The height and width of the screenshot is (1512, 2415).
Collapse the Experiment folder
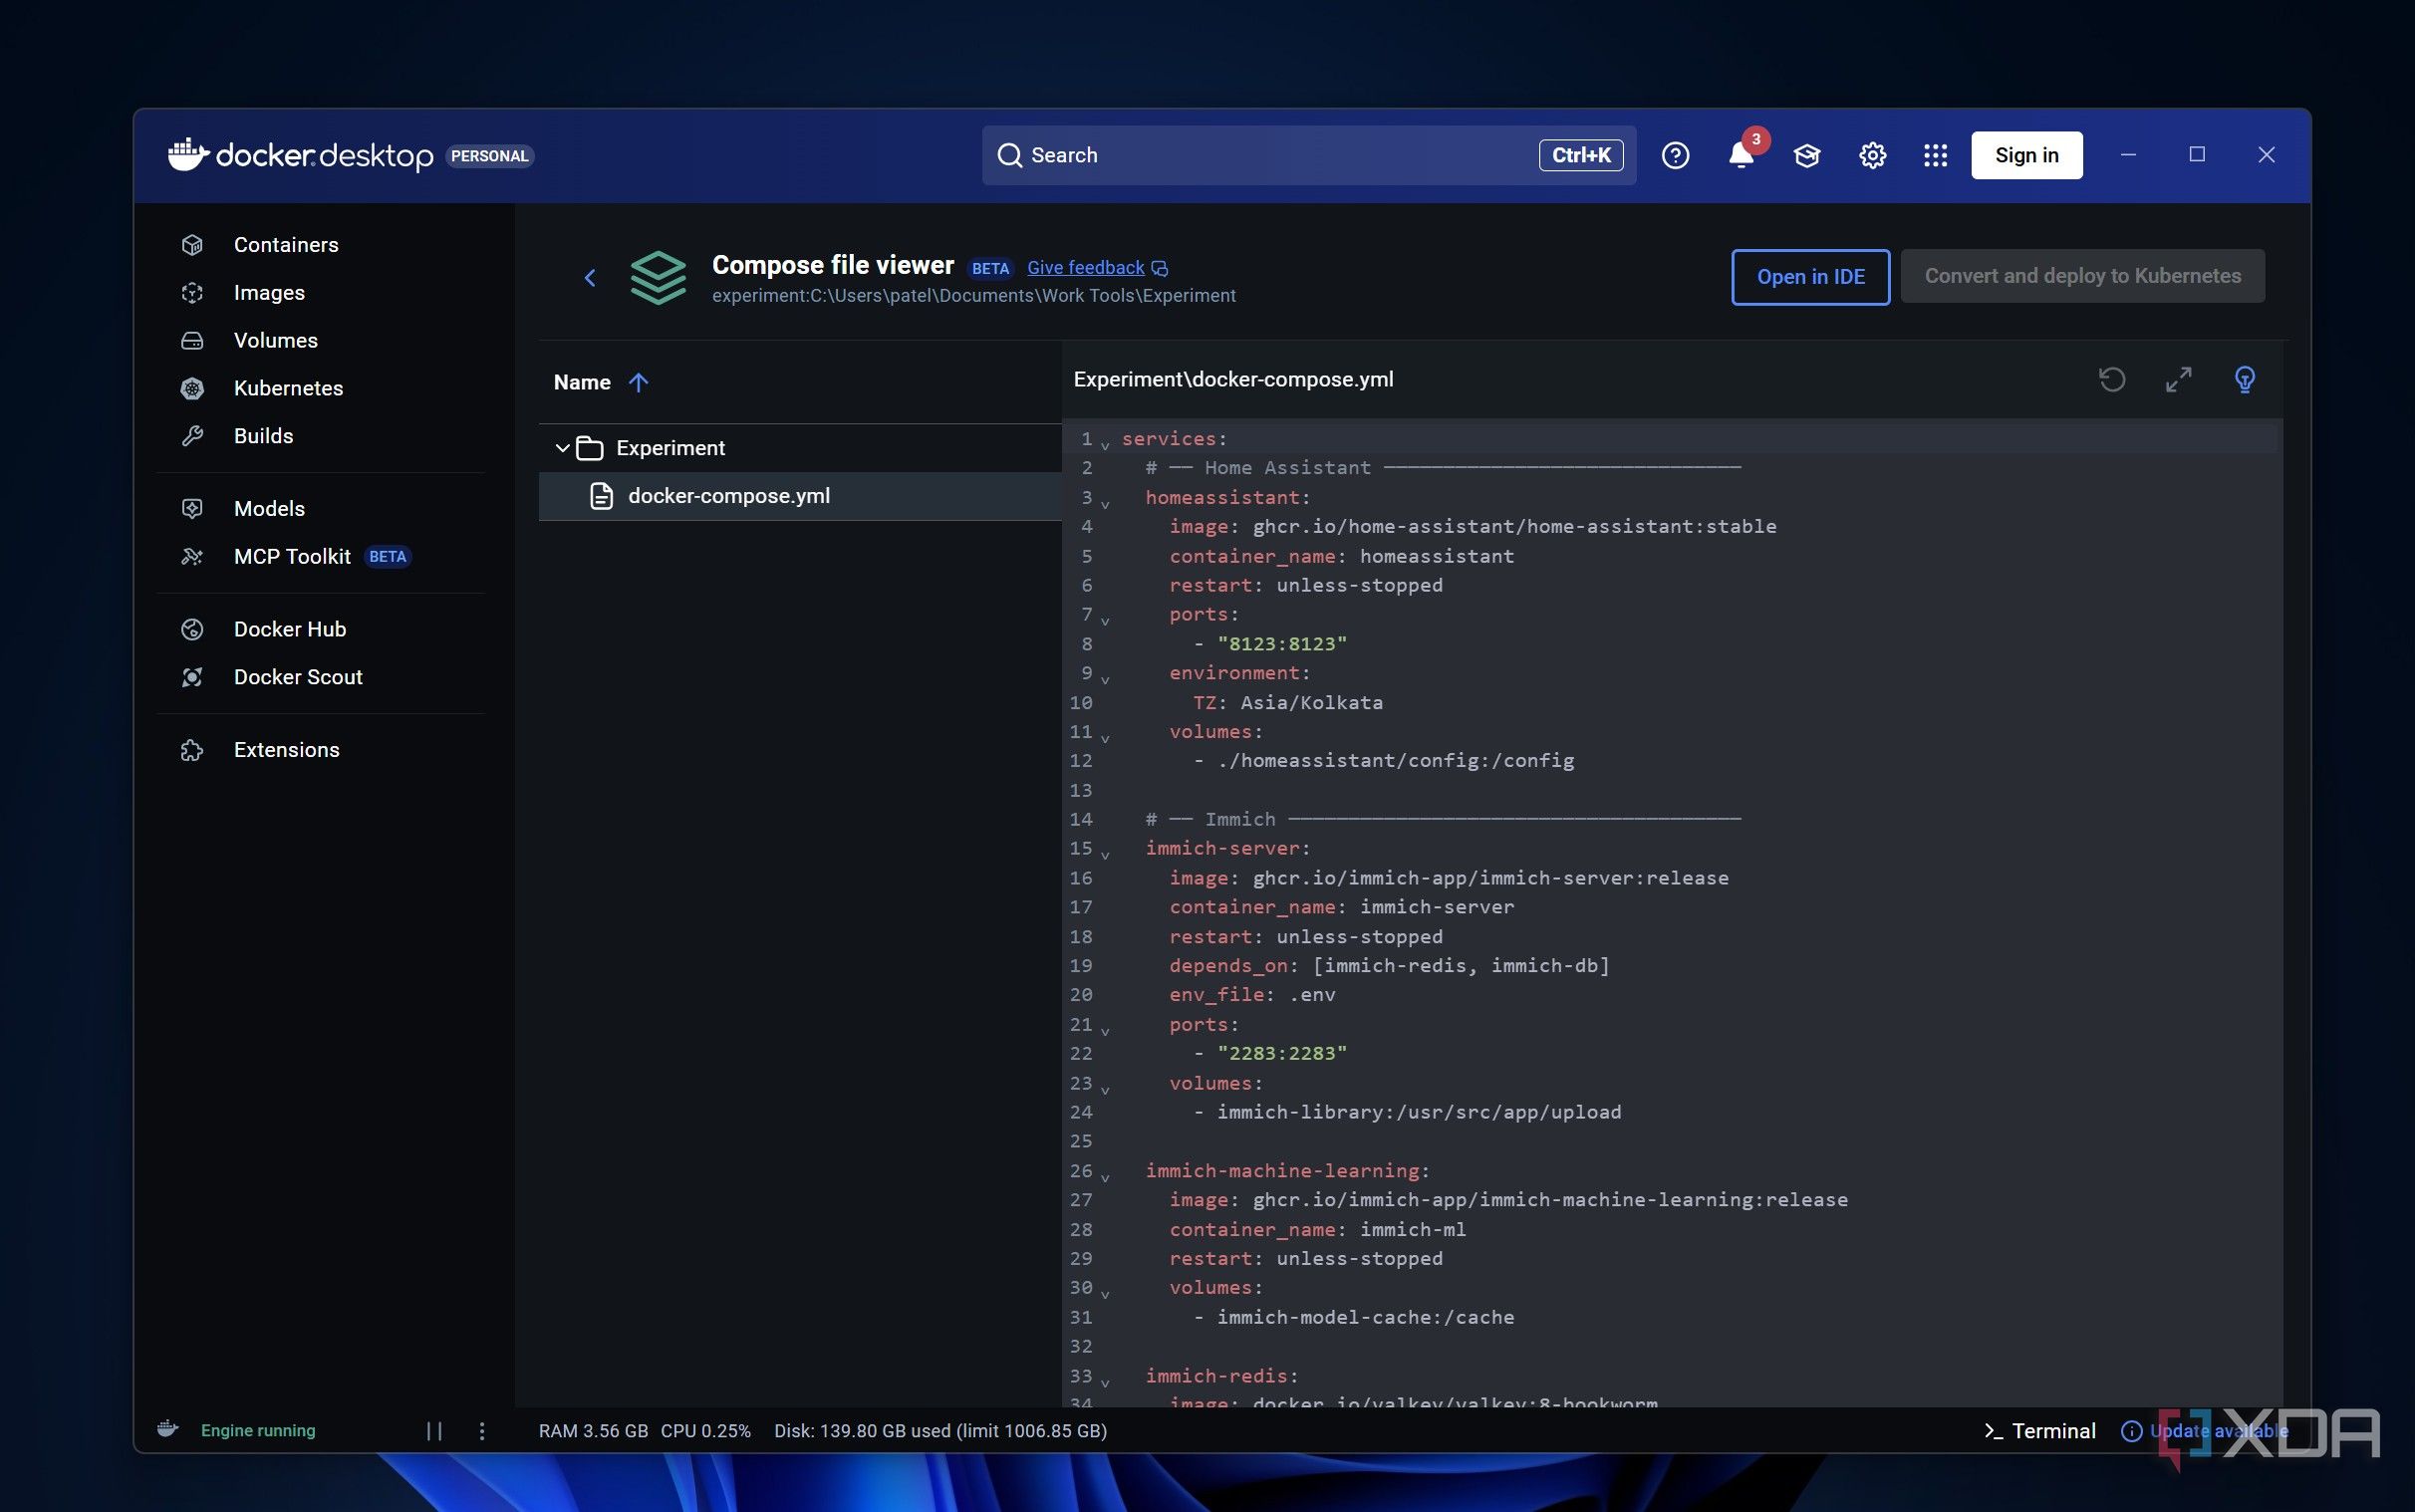[562, 448]
